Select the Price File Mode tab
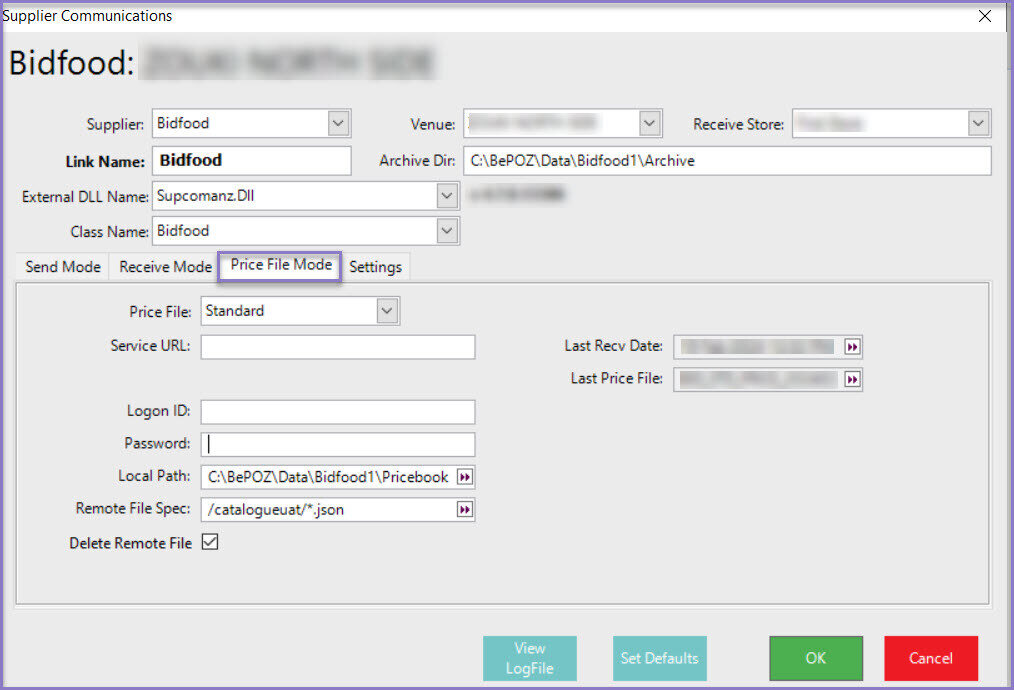The height and width of the screenshot is (690, 1014). point(281,265)
